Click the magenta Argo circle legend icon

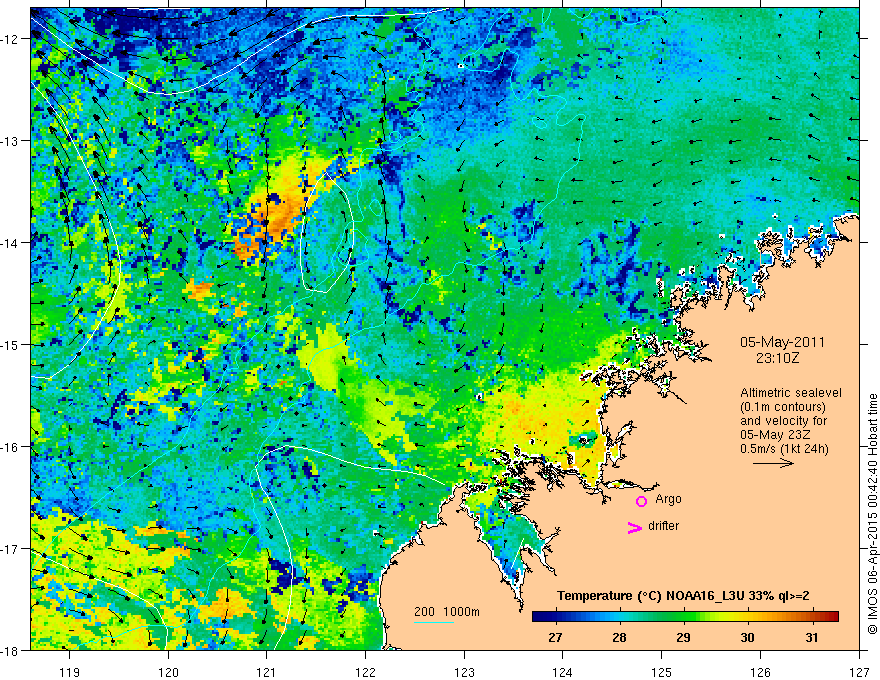pyautogui.click(x=641, y=501)
